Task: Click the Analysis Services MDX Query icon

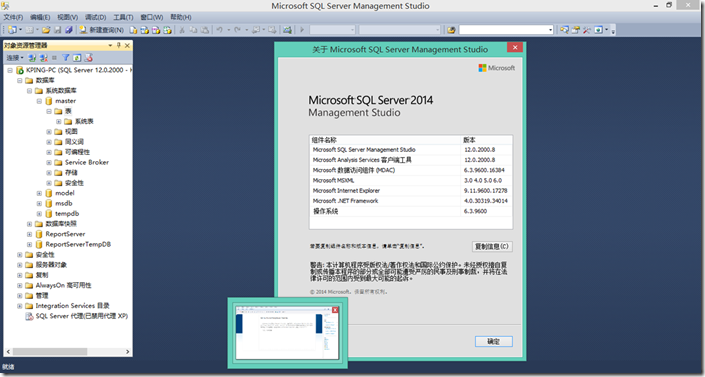Action: (144, 30)
